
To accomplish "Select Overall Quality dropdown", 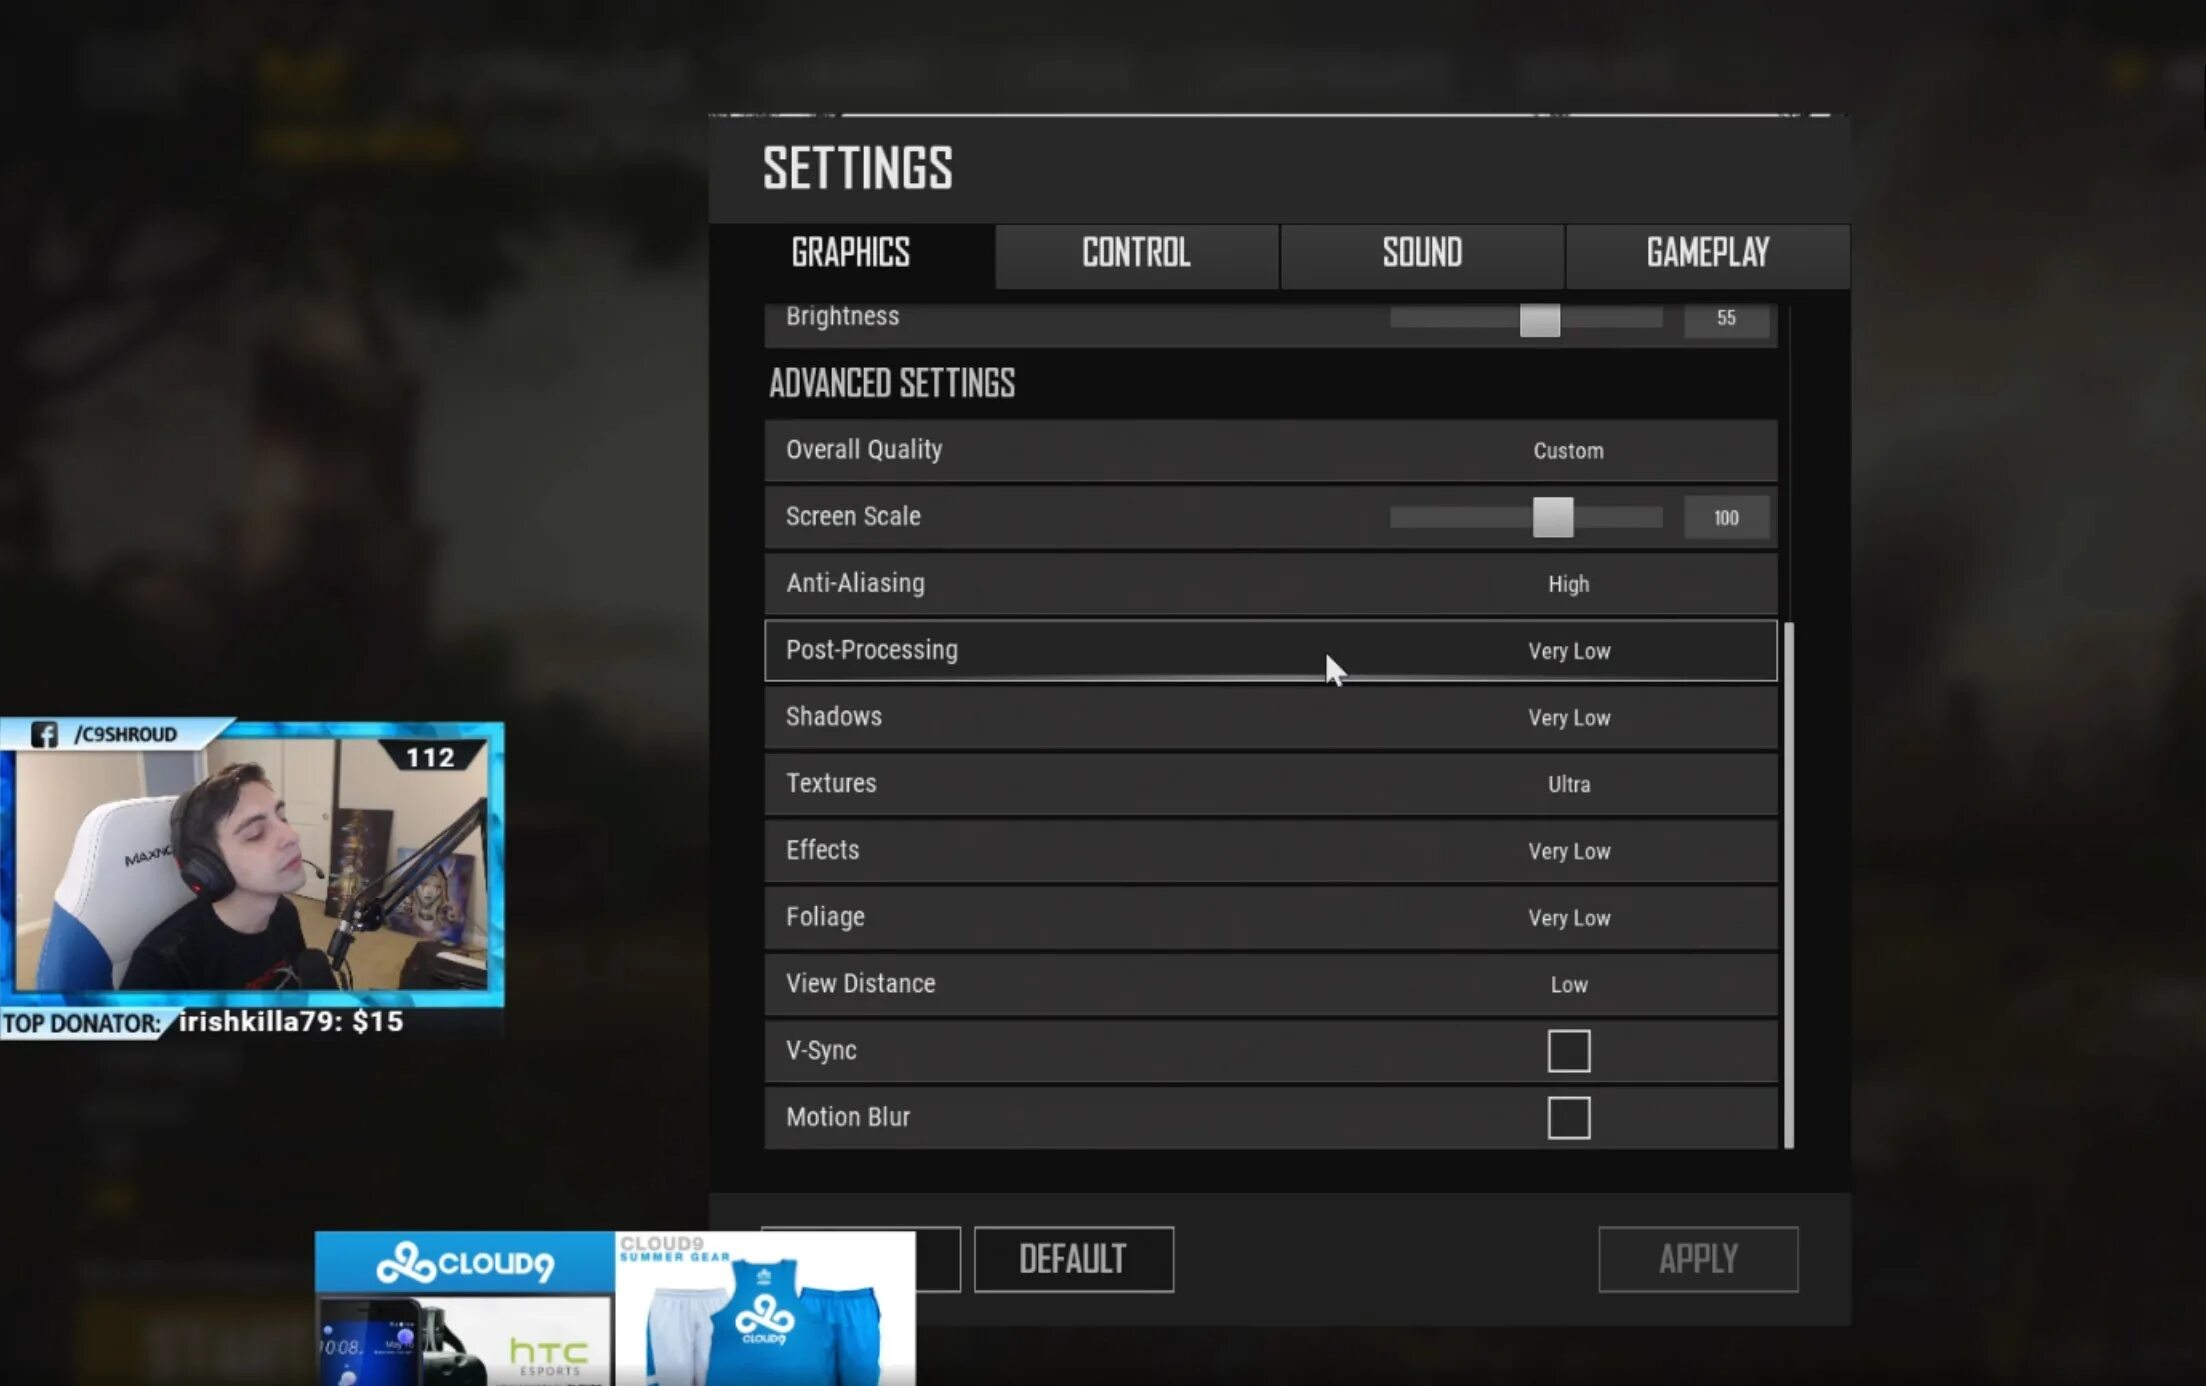I will click(1569, 450).
